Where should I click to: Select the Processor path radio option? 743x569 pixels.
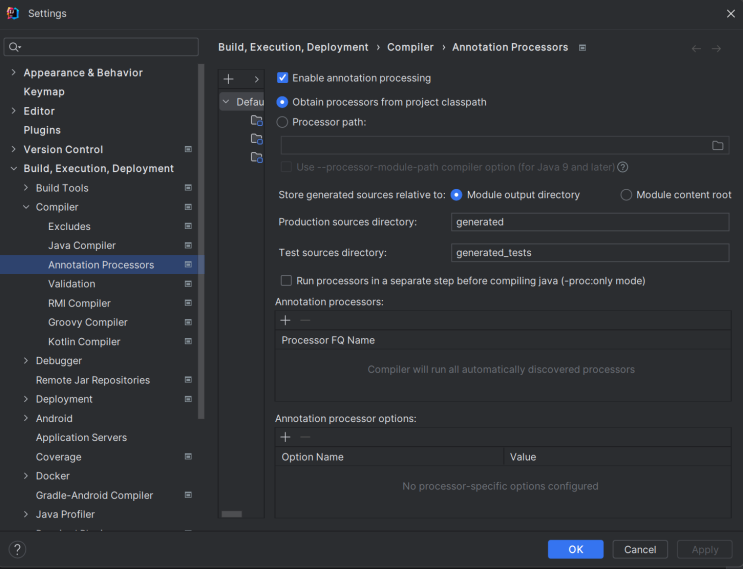(x=282, y=122)
